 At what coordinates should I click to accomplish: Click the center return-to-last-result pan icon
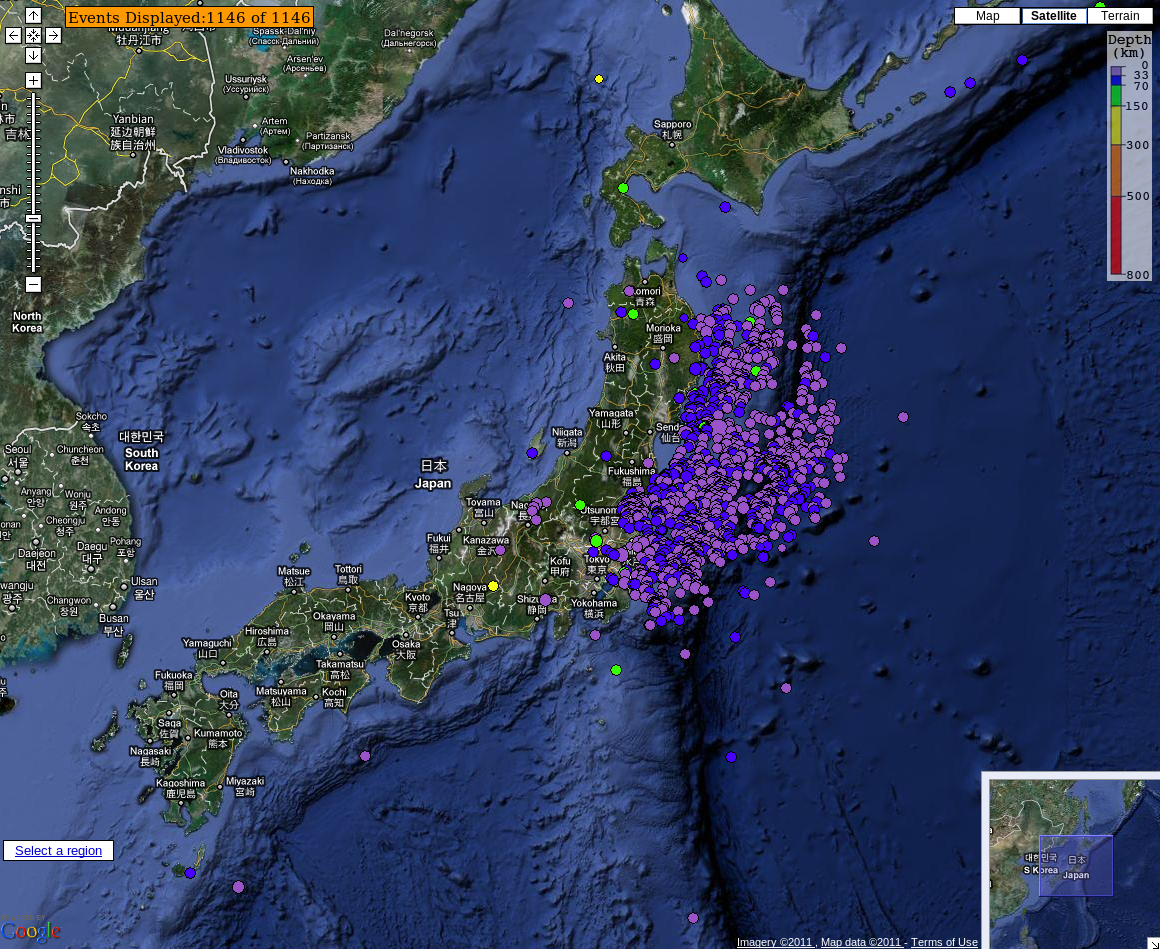33,35
